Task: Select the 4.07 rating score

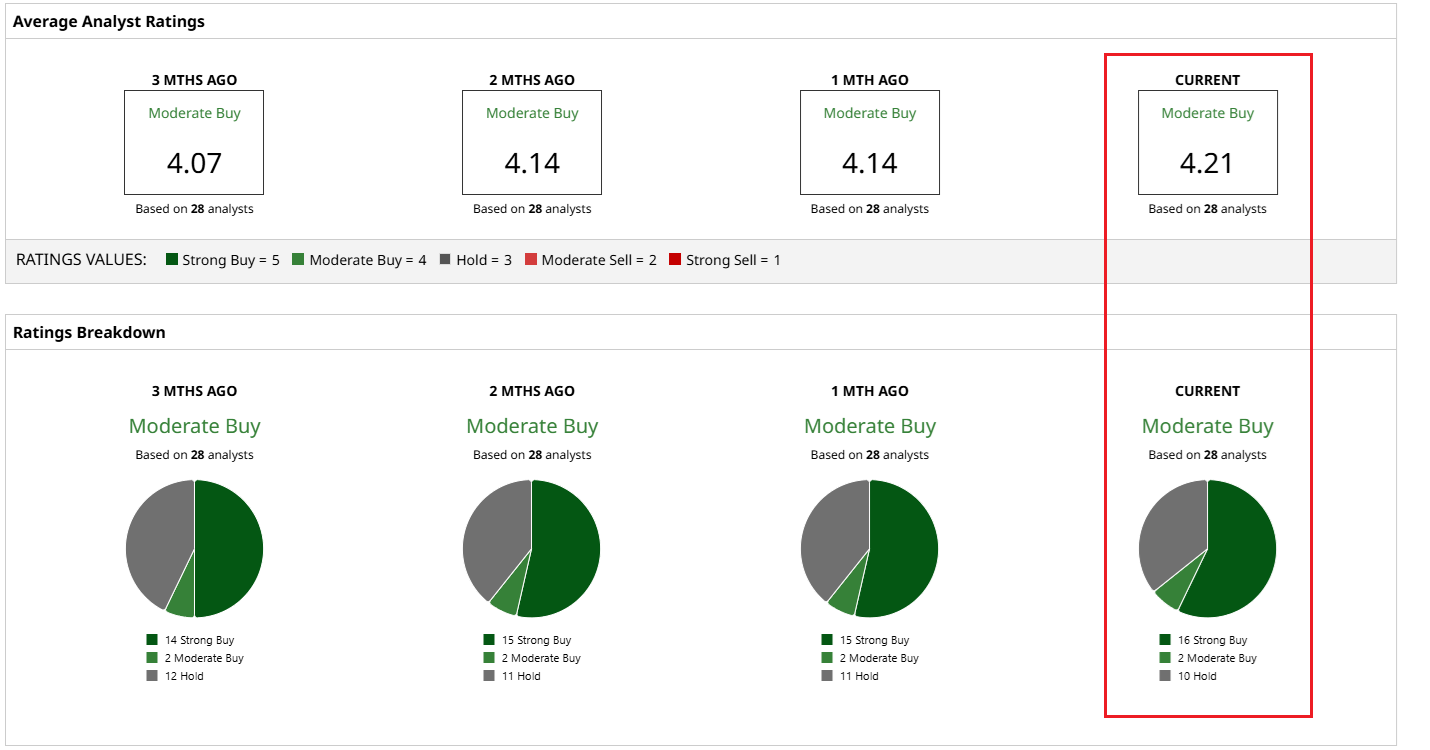Action: point(194,163)
